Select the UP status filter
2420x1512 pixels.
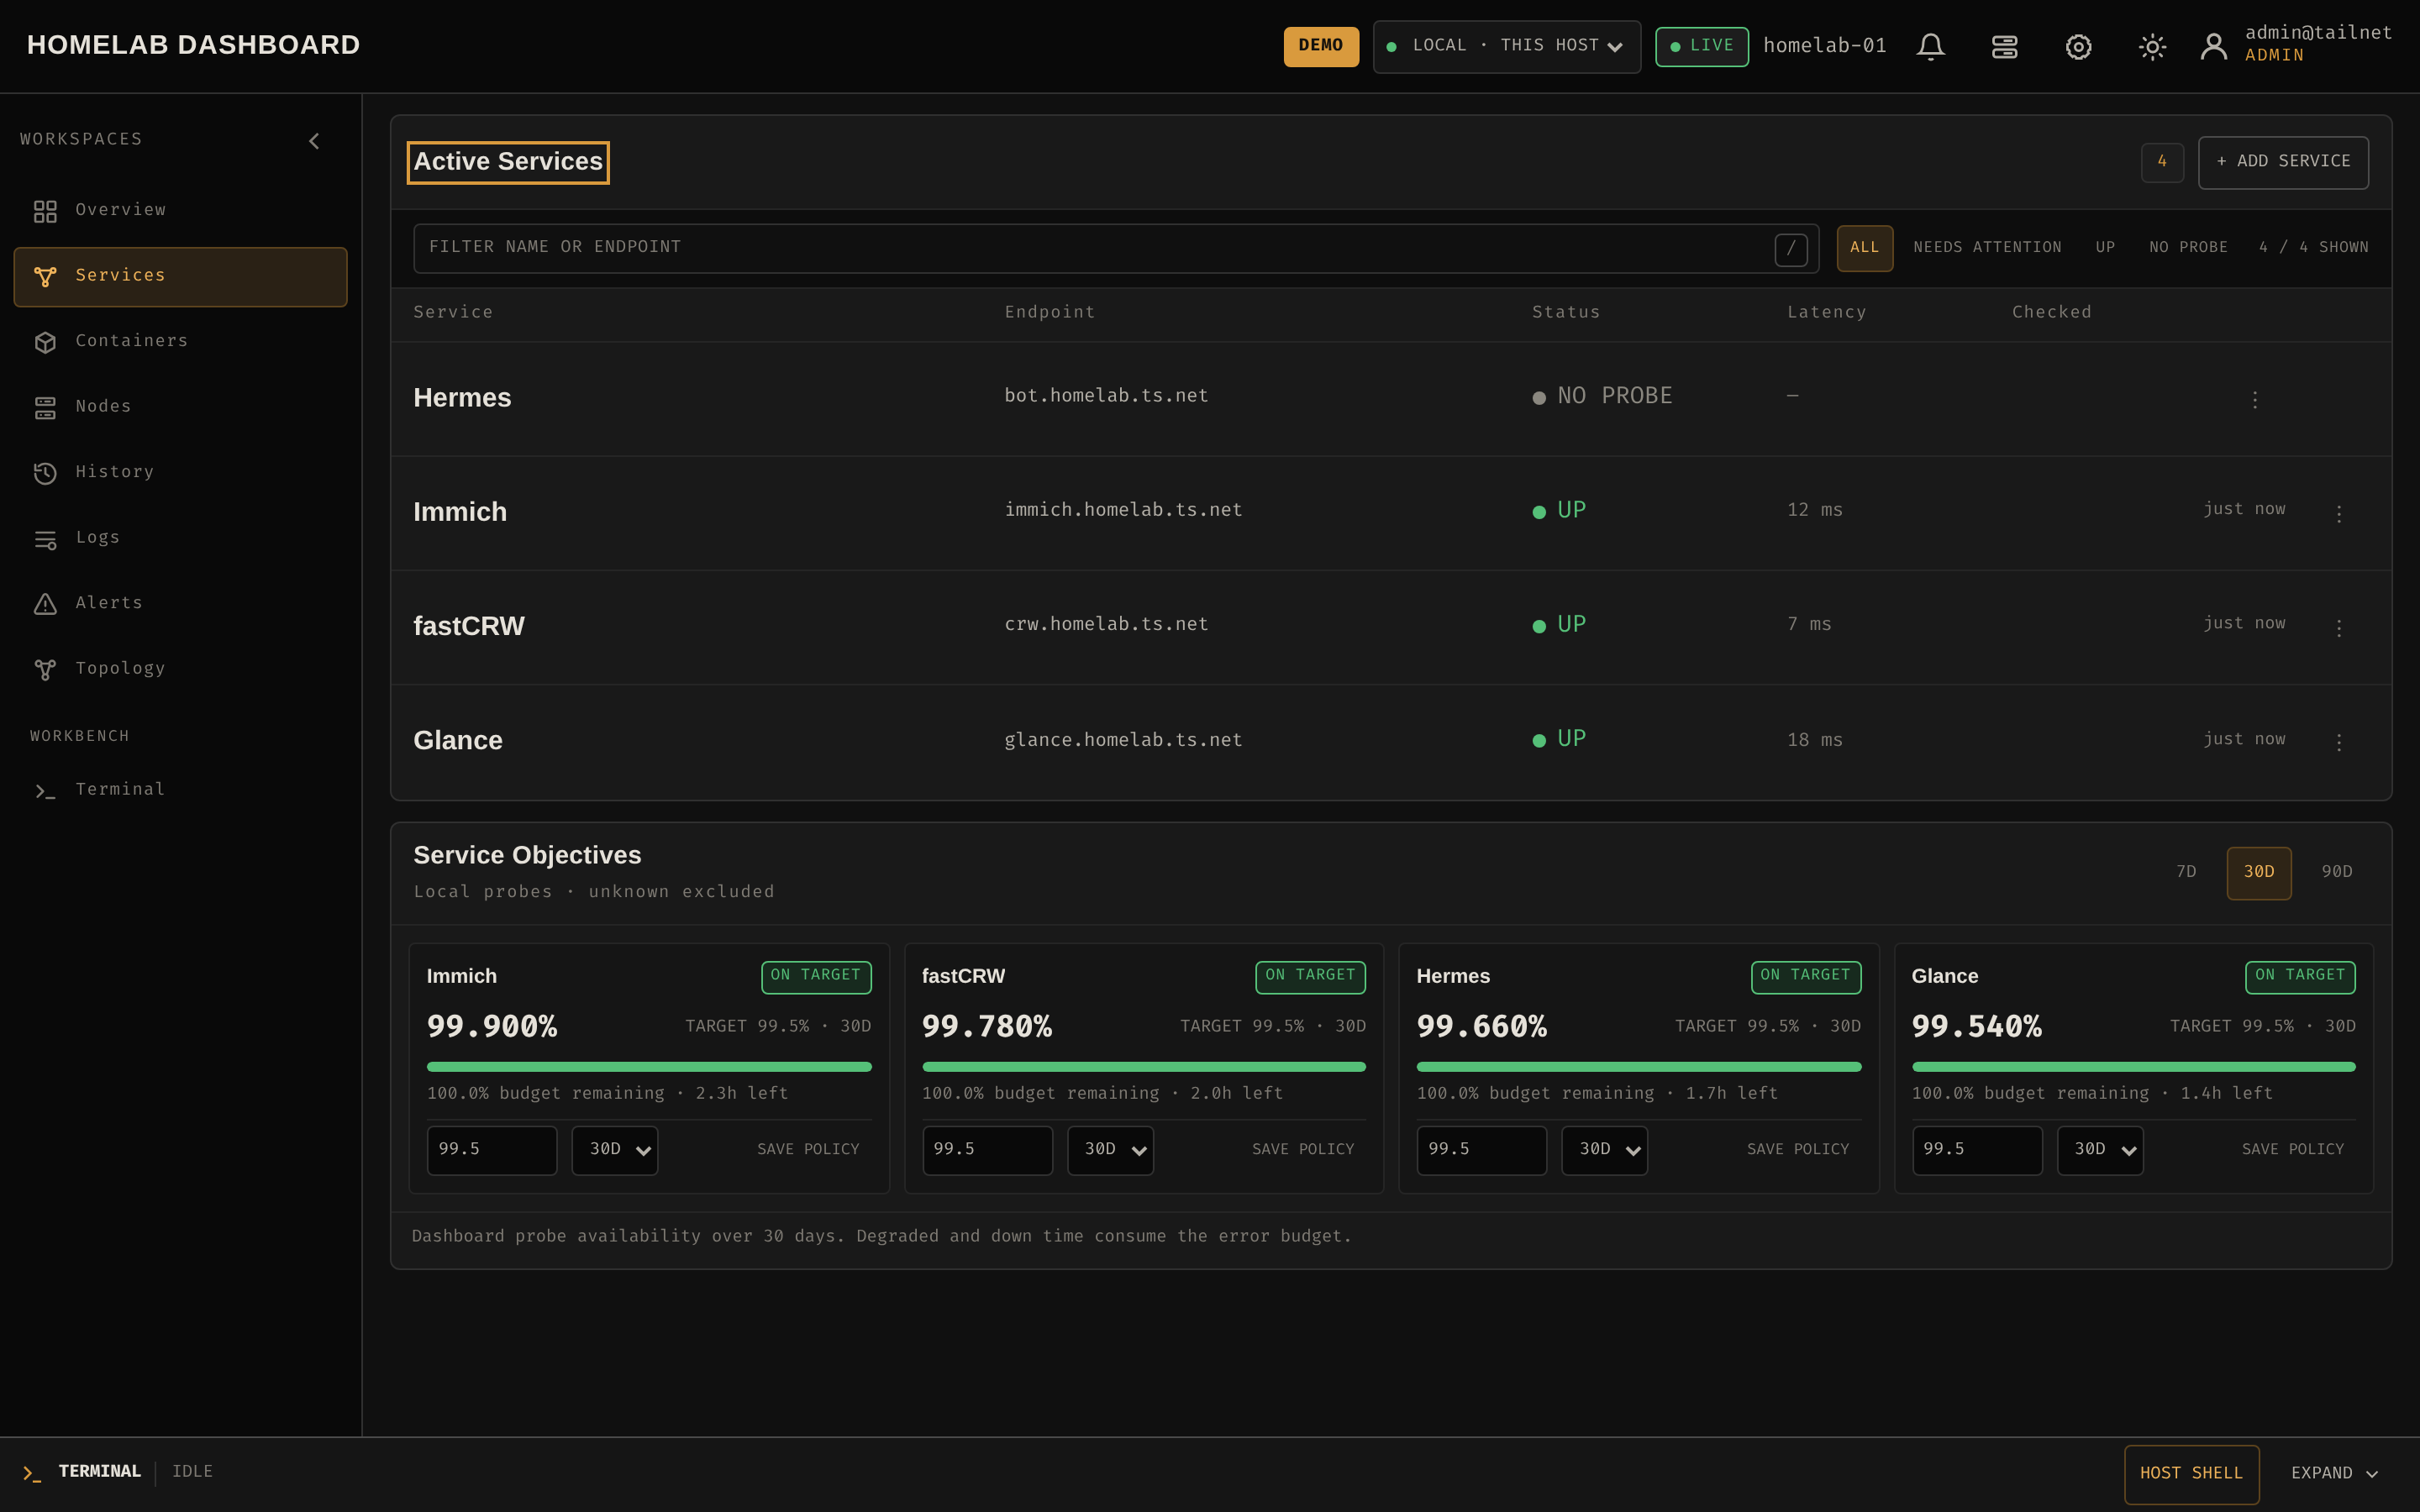2105,248
